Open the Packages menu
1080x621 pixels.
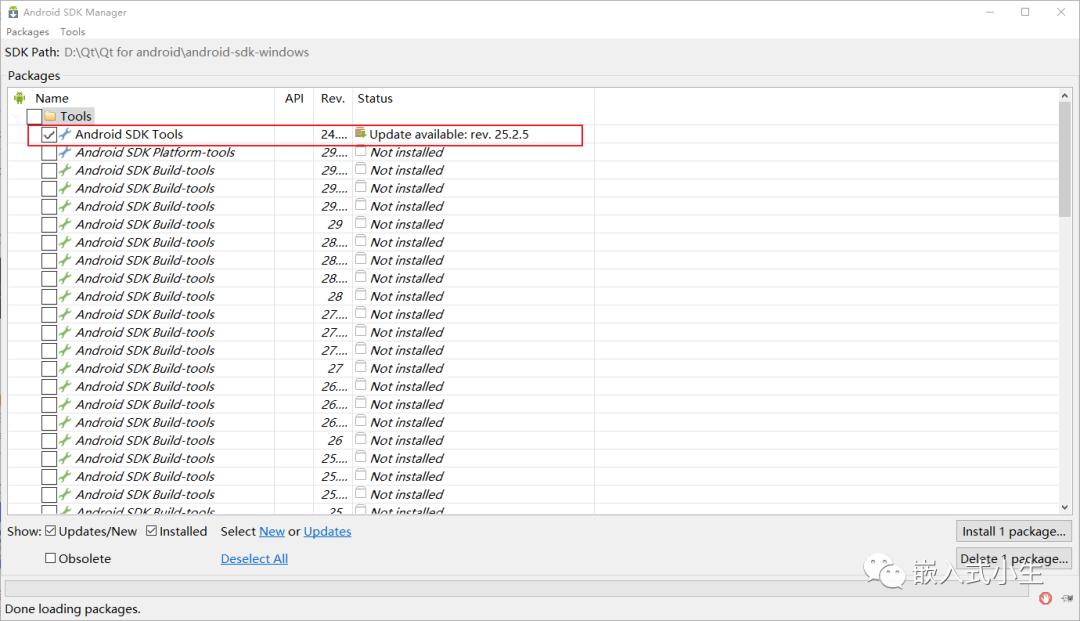tap(28, 32)
